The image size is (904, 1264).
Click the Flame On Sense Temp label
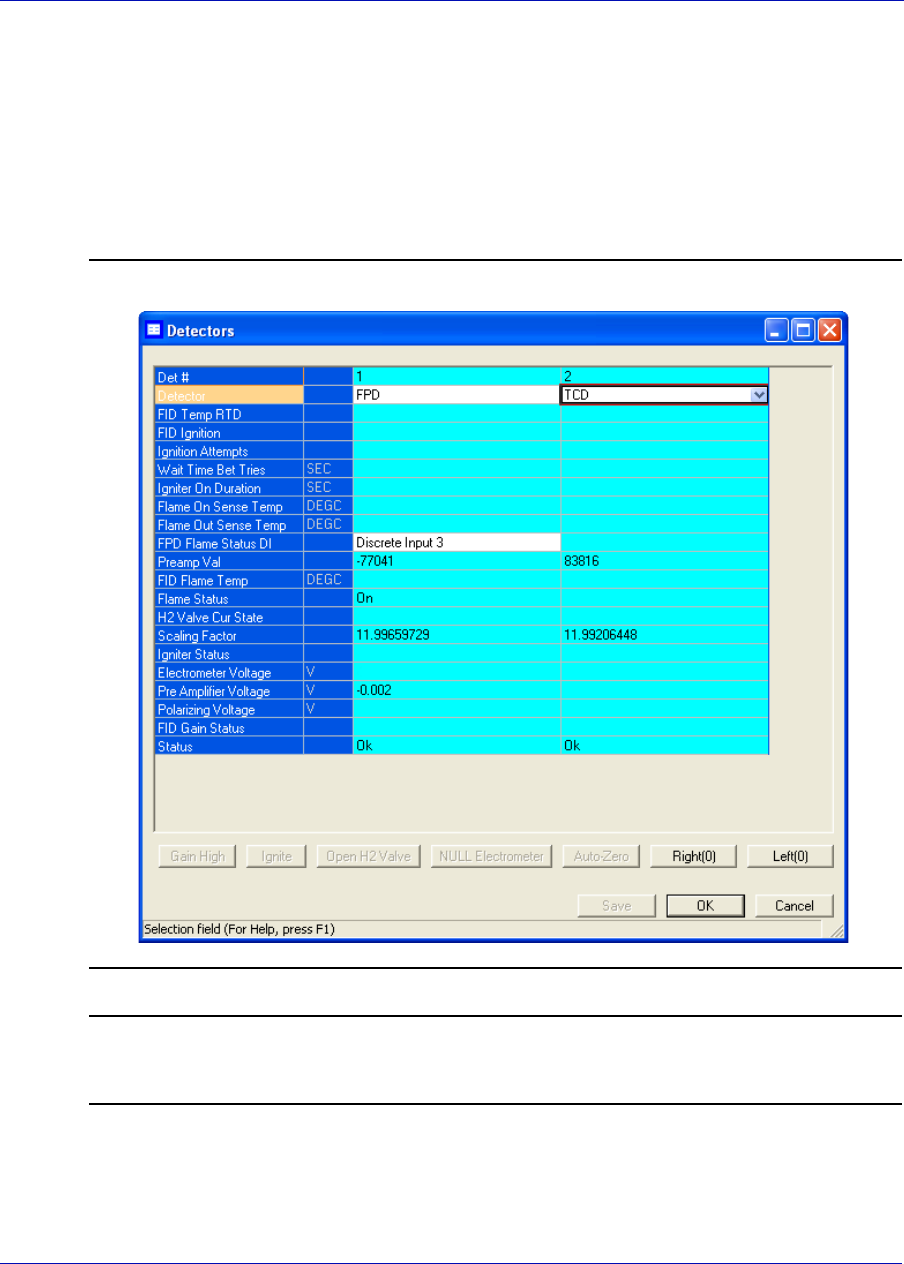pyautogui.click(x=228, y=506)
